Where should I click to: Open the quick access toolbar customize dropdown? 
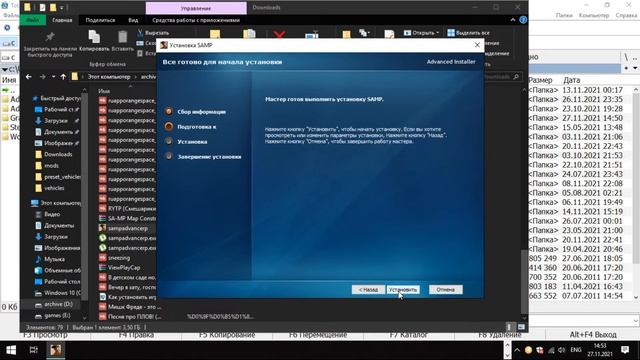coord(62,7)
